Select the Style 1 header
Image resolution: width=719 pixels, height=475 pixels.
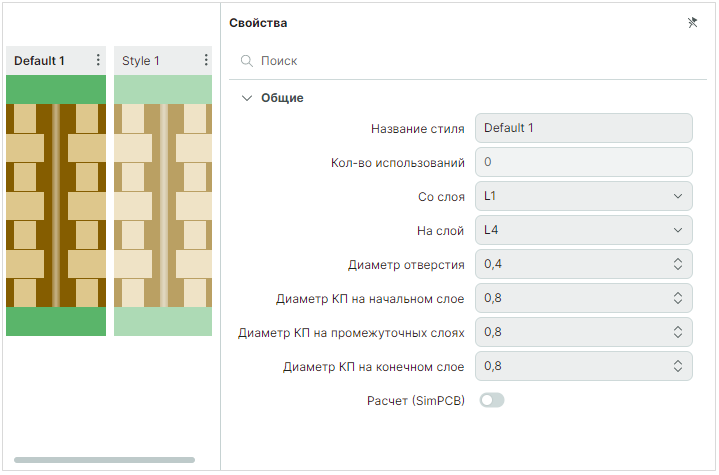142,61
